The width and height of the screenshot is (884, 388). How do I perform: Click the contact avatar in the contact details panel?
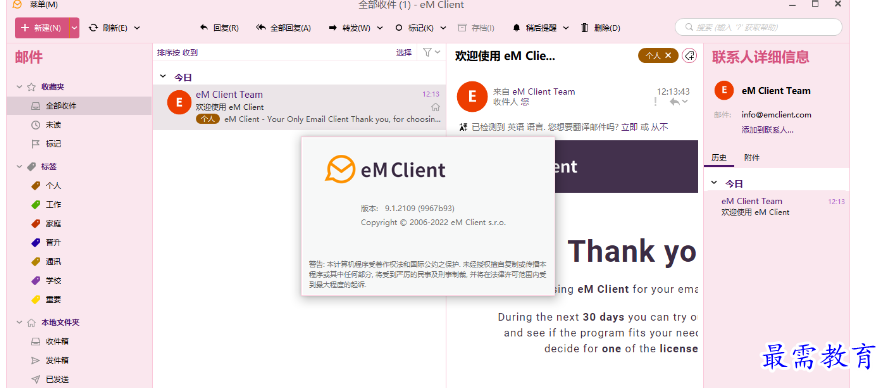click(724, 90)
